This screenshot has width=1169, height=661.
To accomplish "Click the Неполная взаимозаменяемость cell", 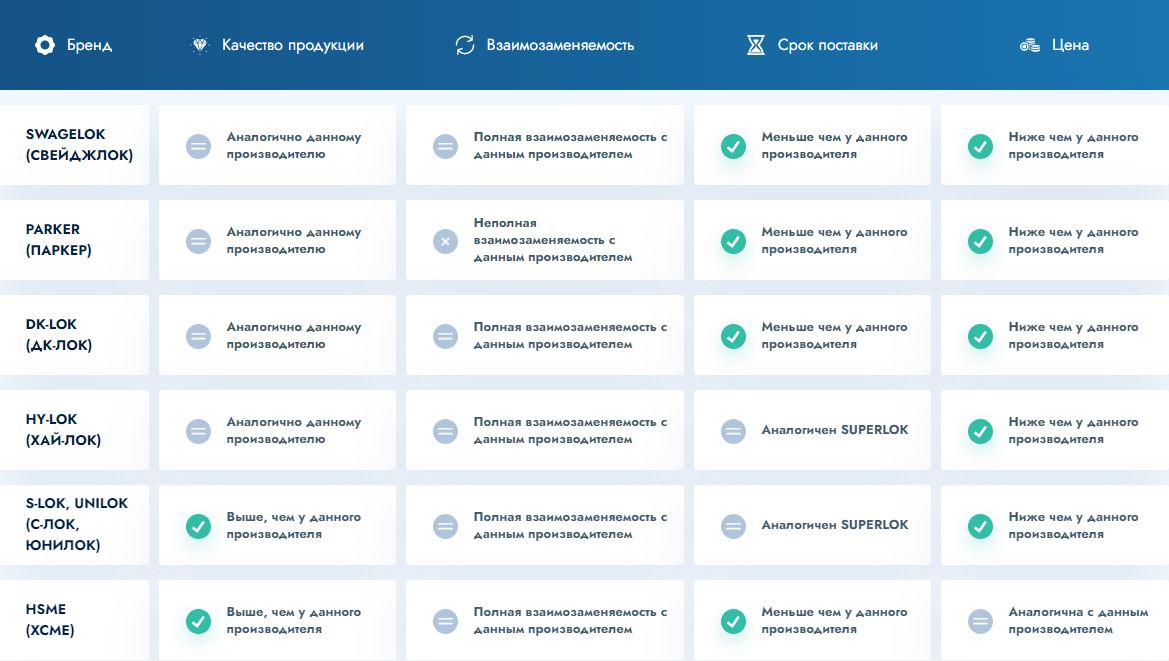I will (545, 240).
